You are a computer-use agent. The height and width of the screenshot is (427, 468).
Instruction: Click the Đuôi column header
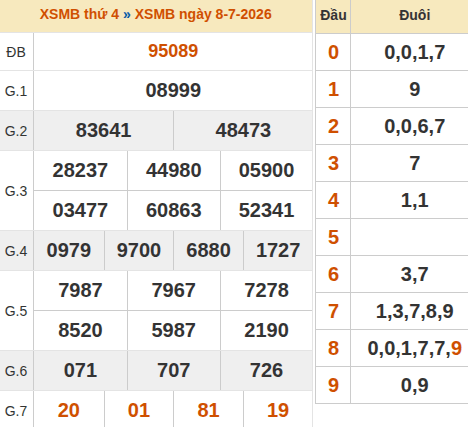[x=415, y=15]
